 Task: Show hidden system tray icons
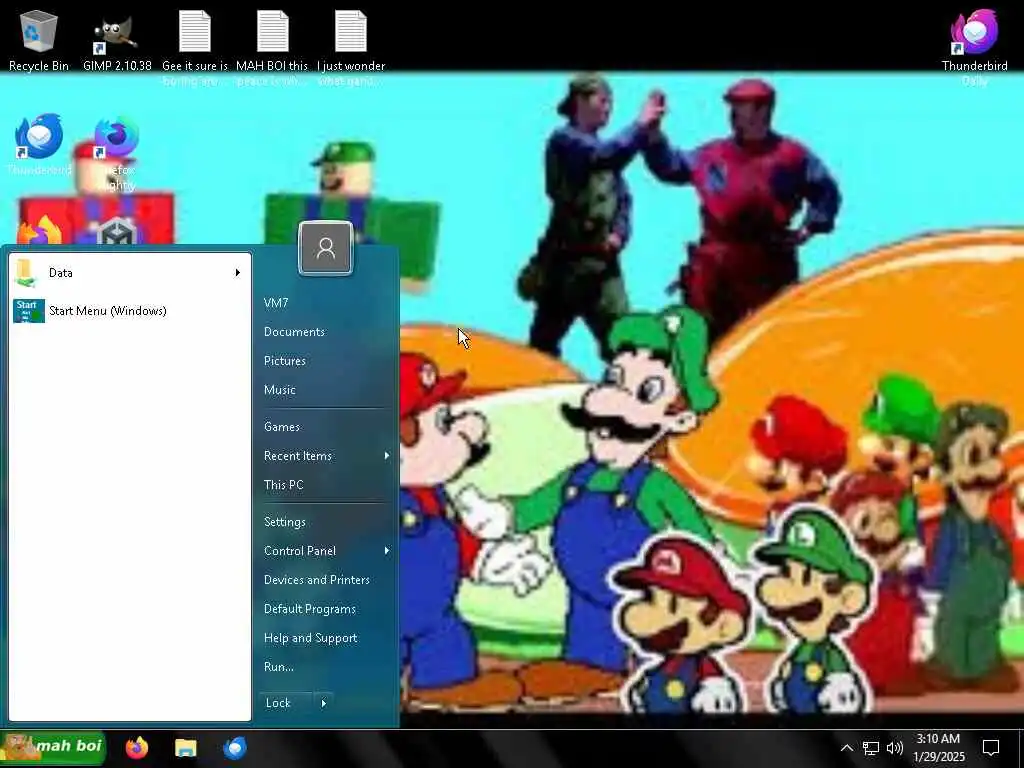point(846,748)
